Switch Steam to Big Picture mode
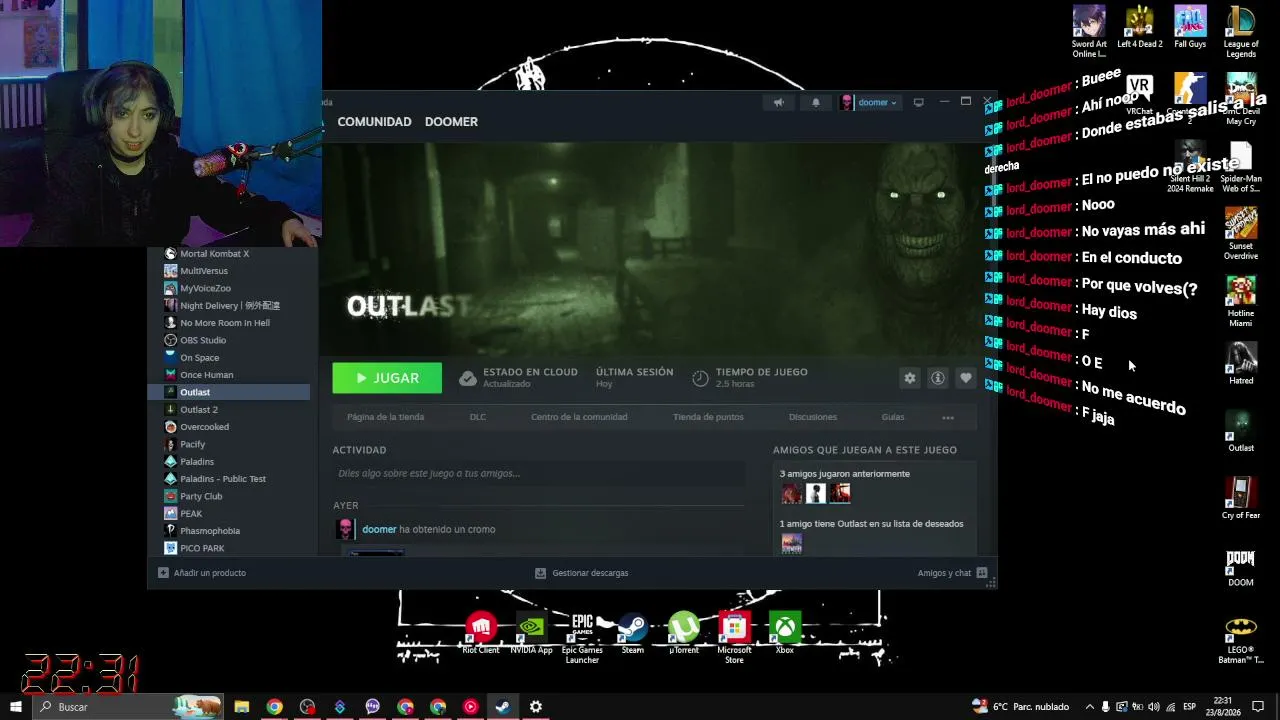1280x720 pixels. click(x=918, y=102)
